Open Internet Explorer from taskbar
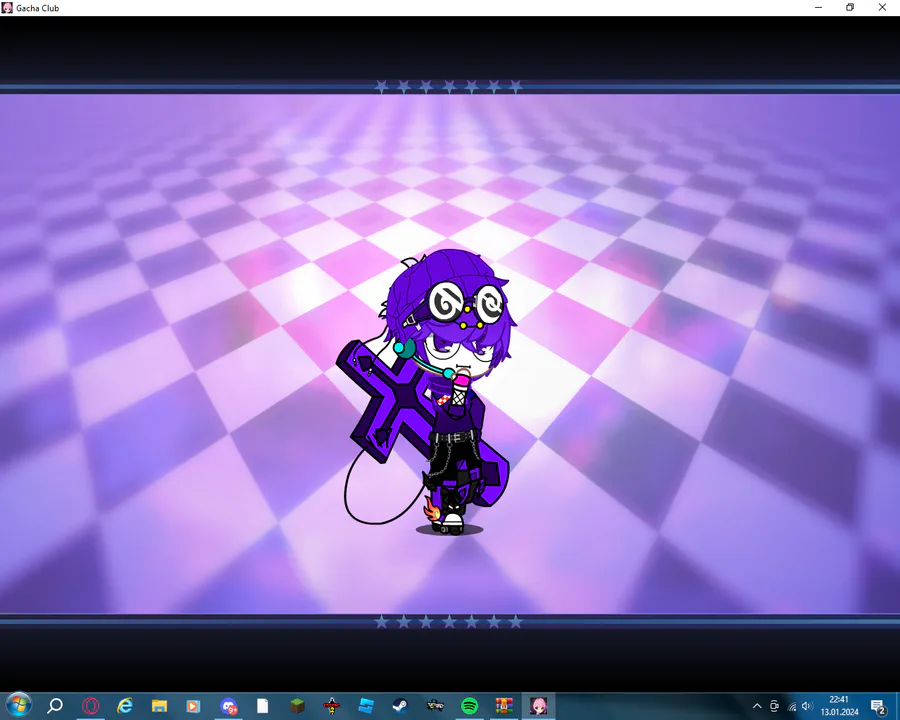This screenshot has height=720, width=900. (x=125, y=706)
